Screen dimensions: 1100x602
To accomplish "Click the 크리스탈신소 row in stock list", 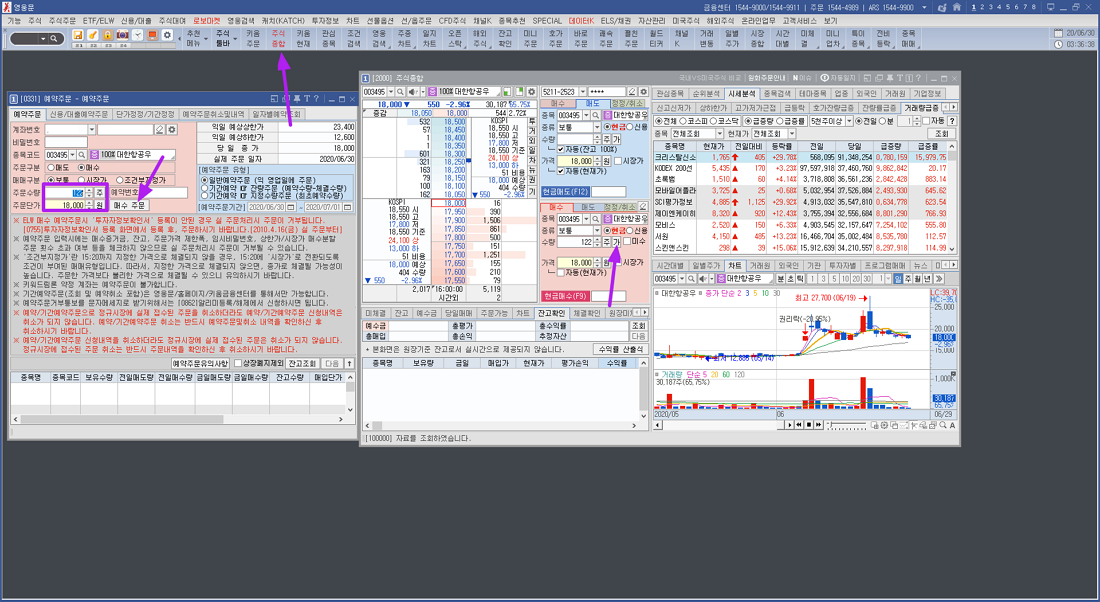I will pos(800,157).
